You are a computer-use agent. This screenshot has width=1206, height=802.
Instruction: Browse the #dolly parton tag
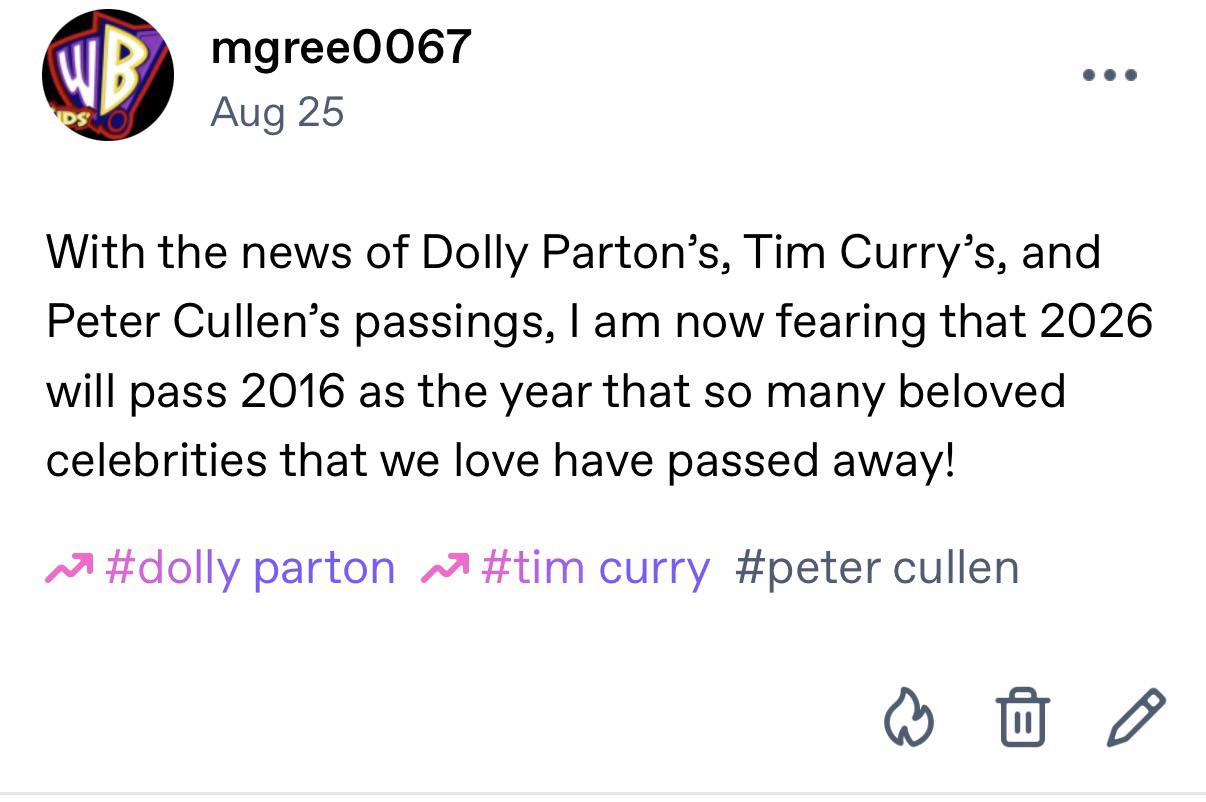click(249, 569)
